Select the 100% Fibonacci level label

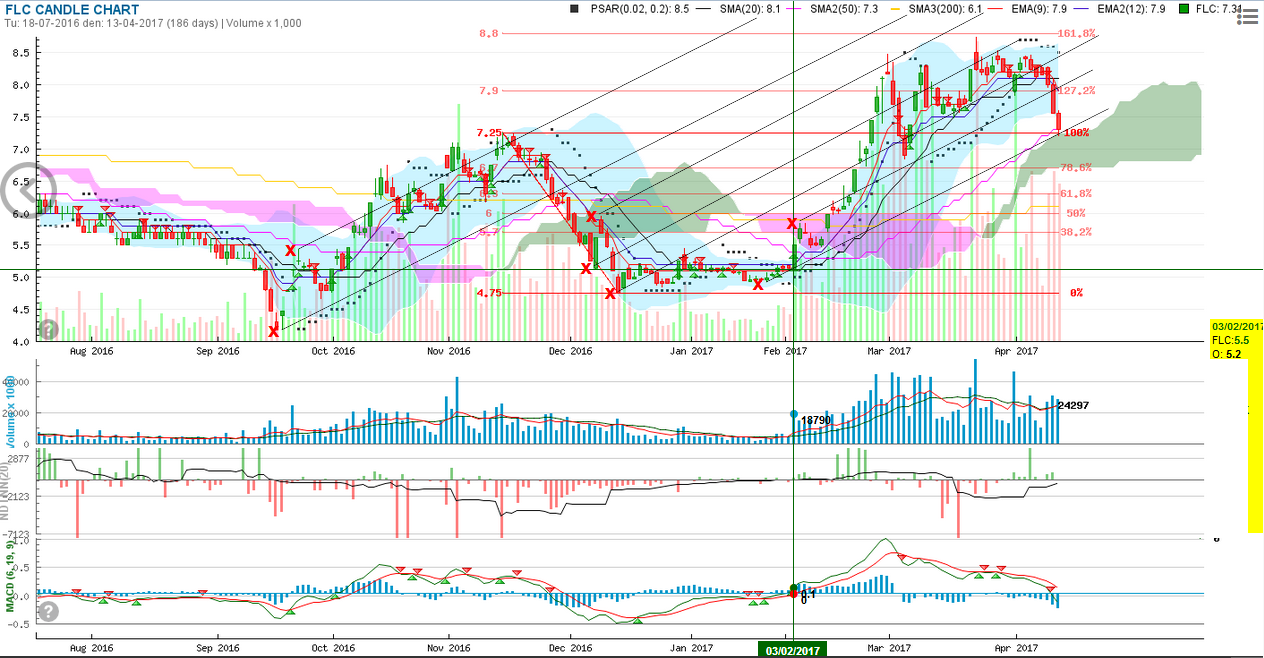[1076, 132]
